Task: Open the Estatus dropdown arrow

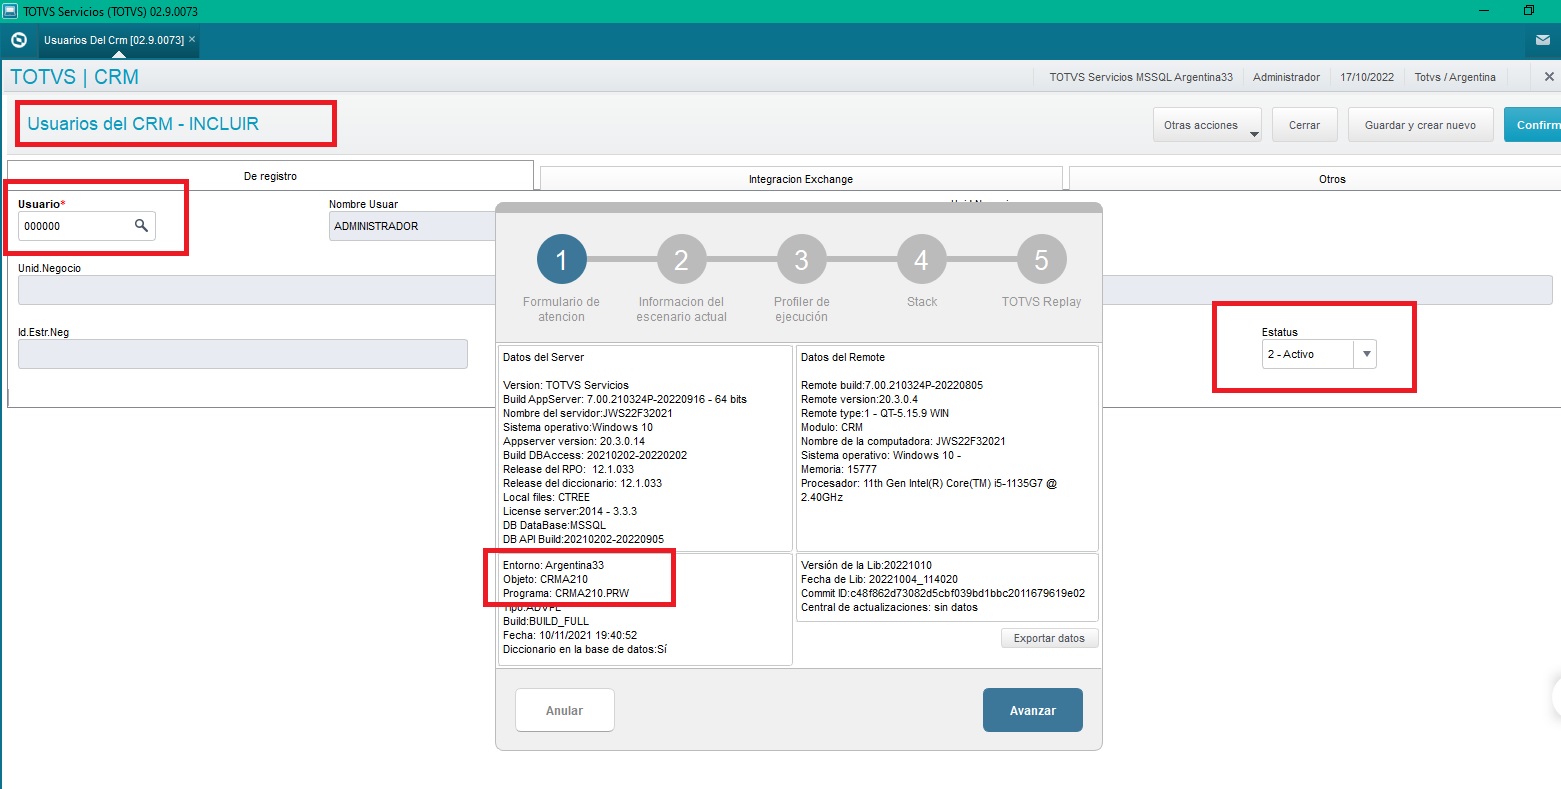Action: pyautogui.click(x=1366, y=354)
